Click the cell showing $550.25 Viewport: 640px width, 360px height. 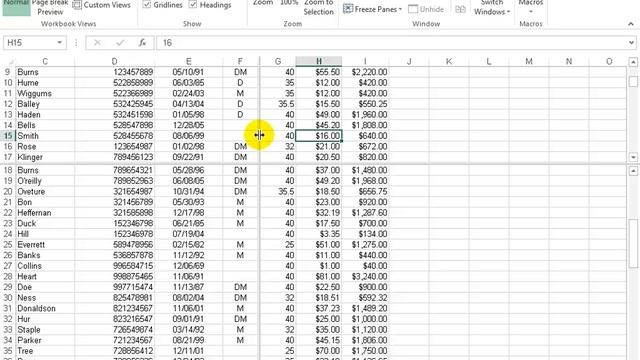(x=365, y=104)
